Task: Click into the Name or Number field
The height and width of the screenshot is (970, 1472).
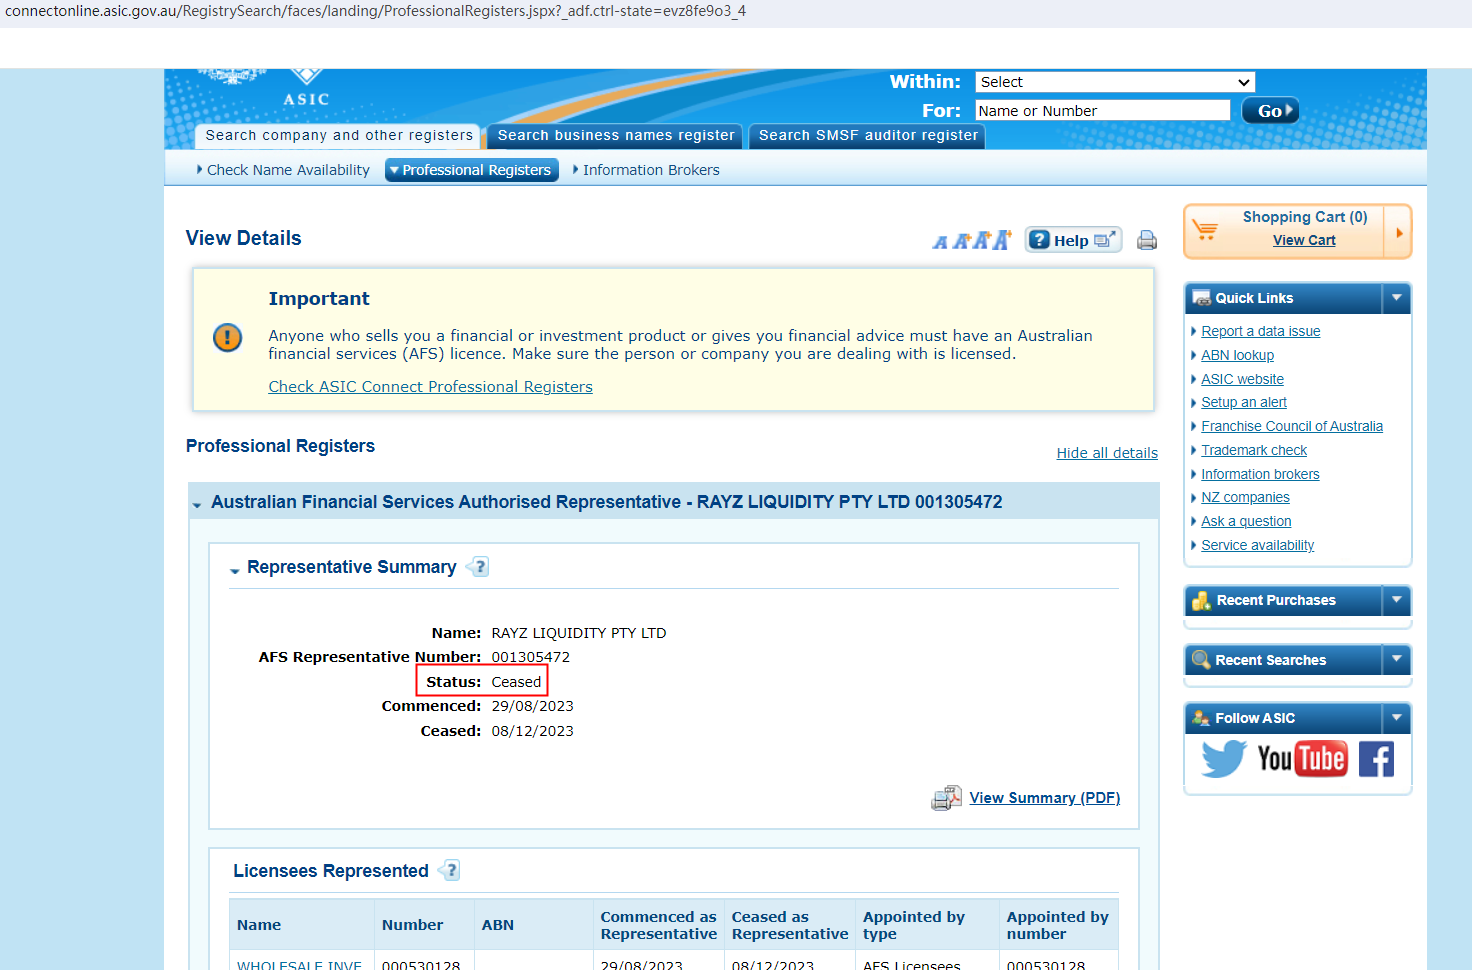Action: (1103, 111)
